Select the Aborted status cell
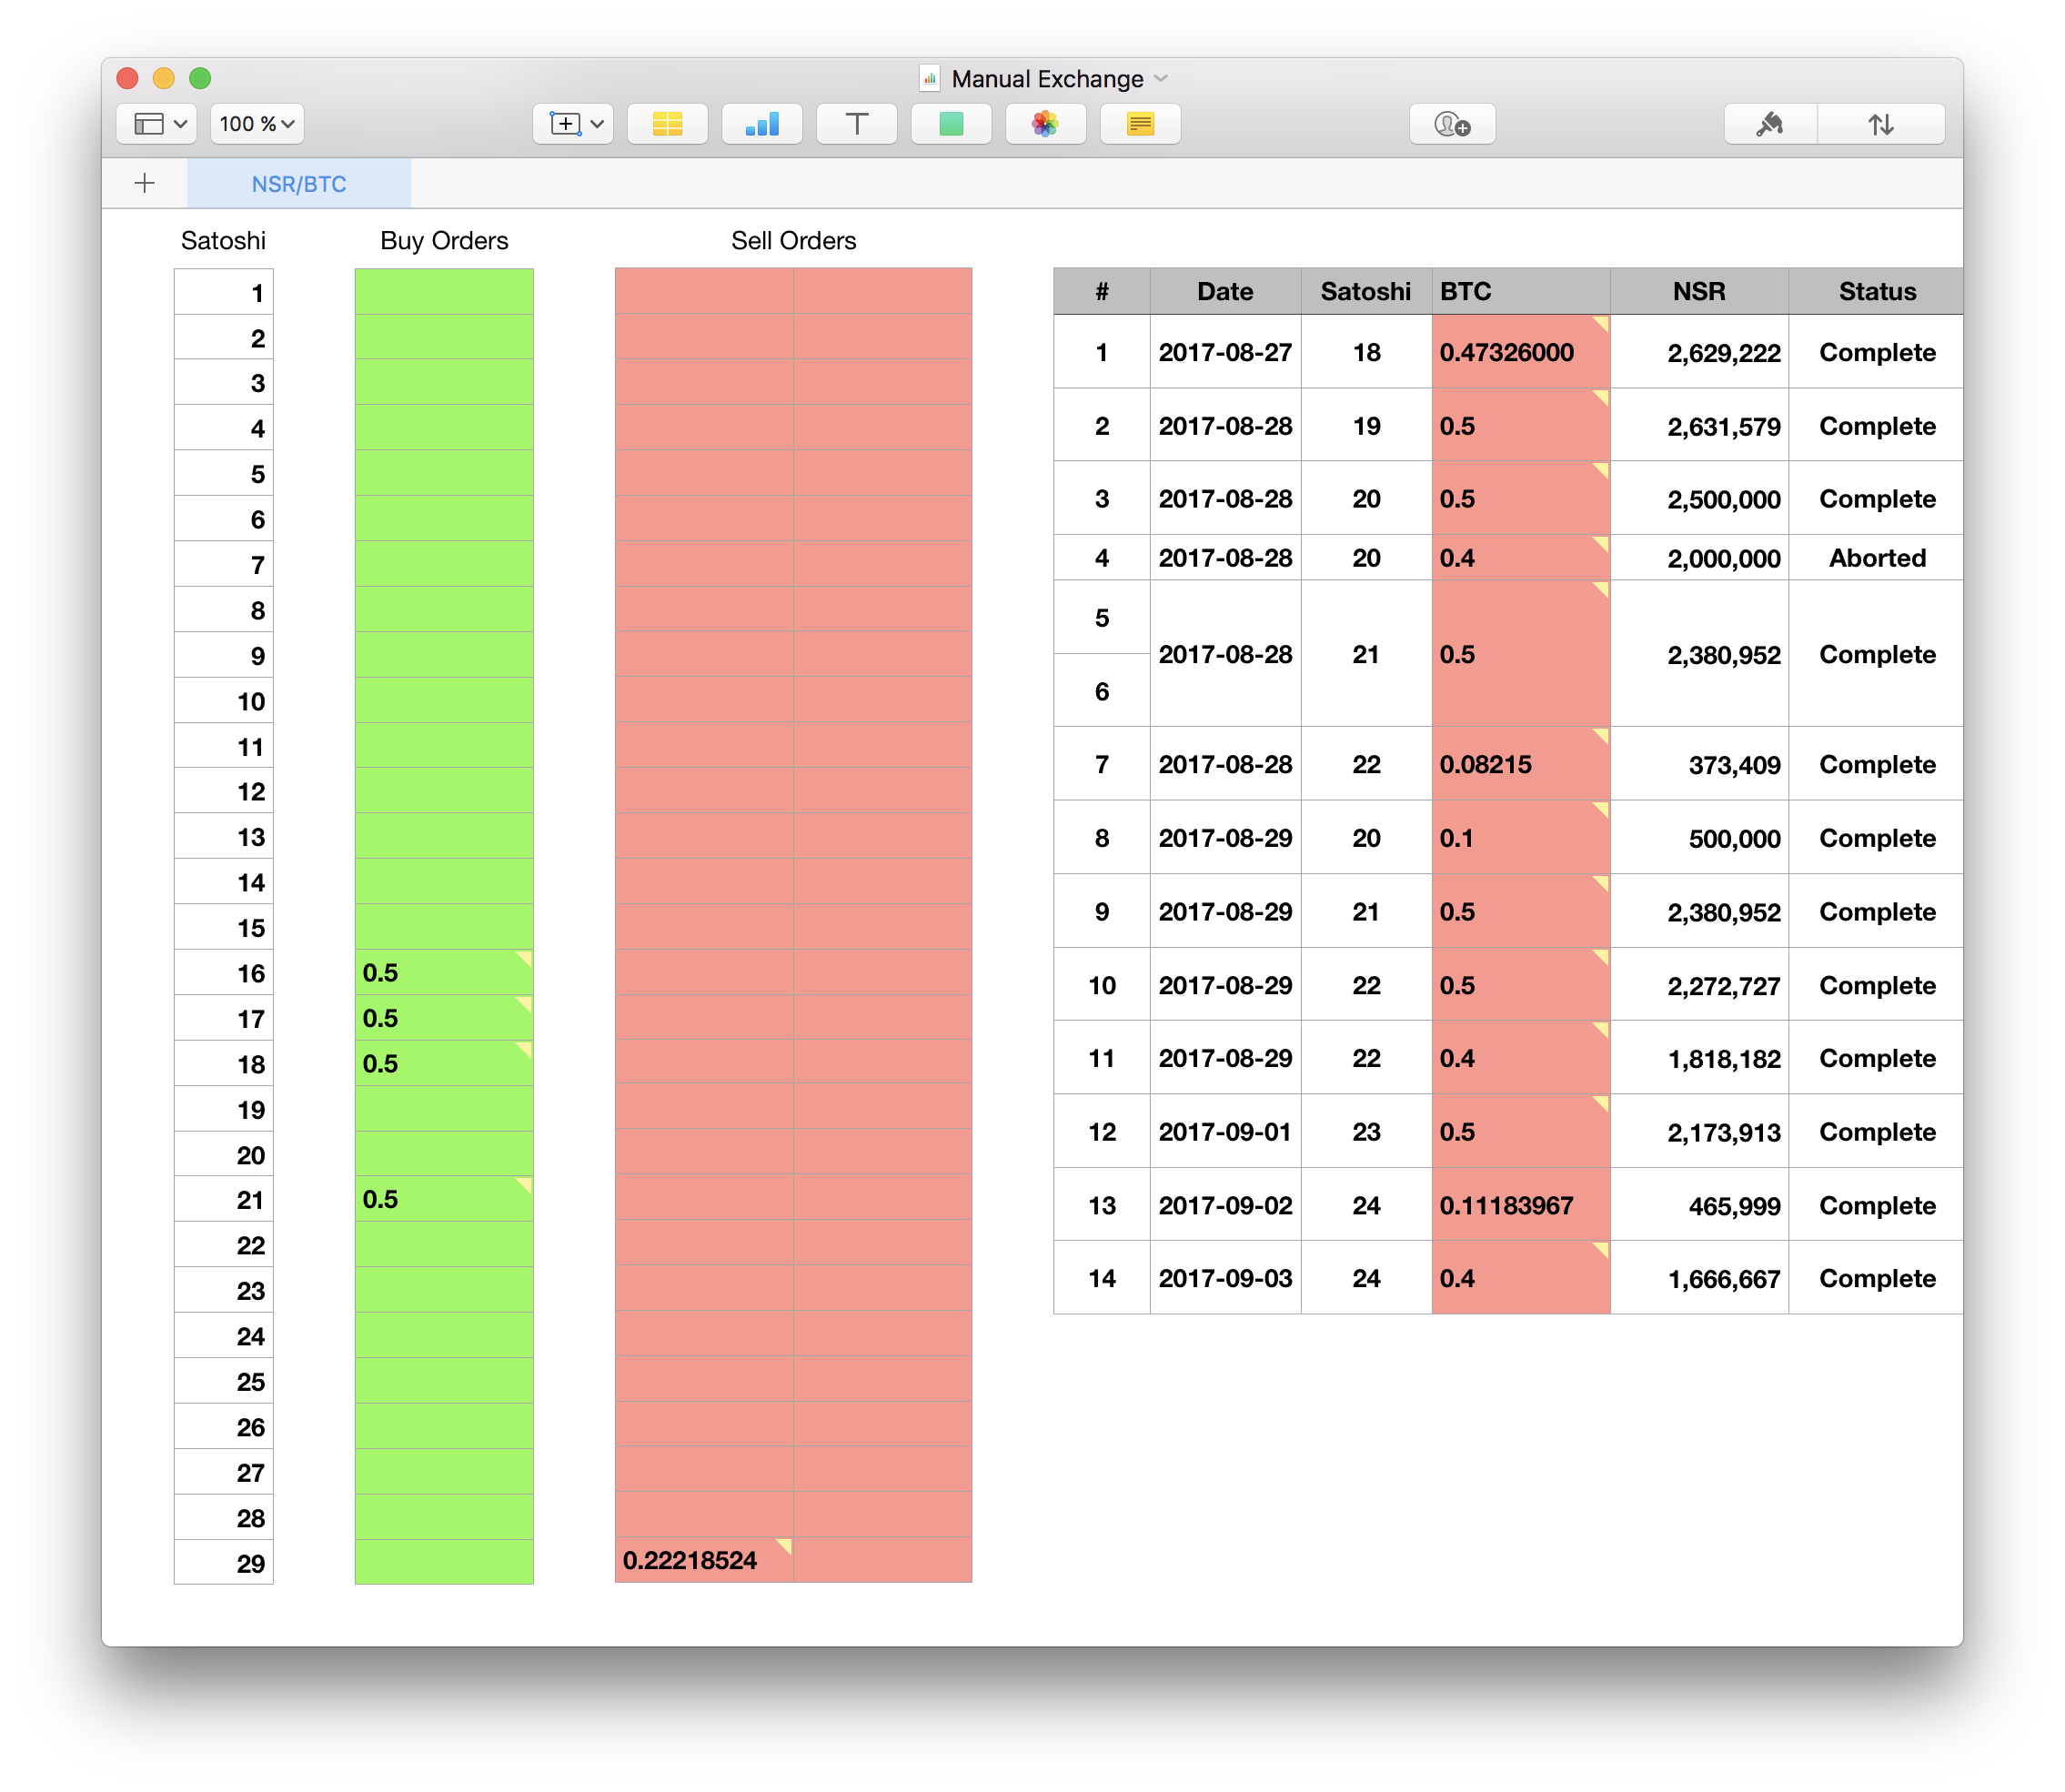 click(x=1876, y=558)
